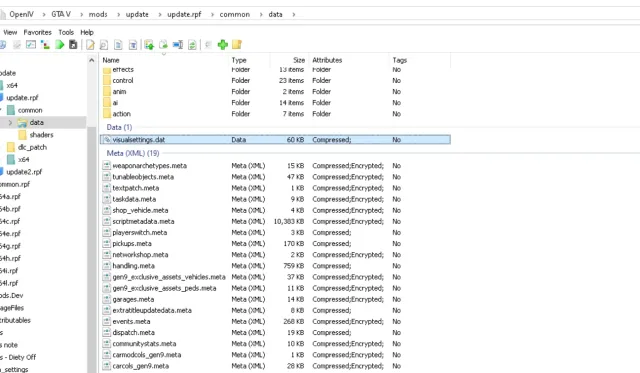Open the Tools menu

coord(66,32)
